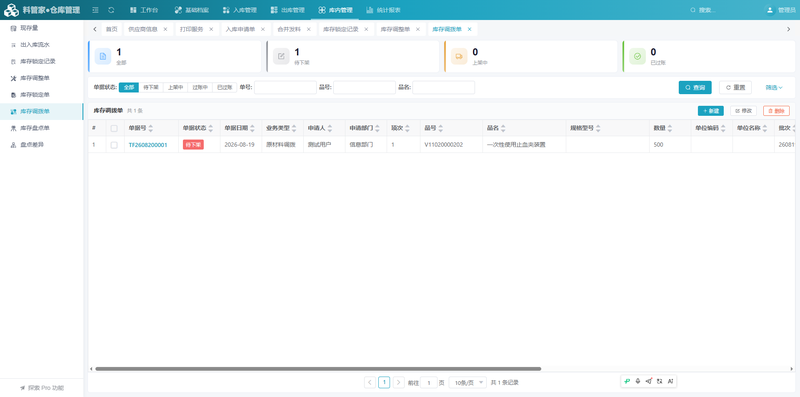Close the 合并发料 tab
The height and width of the screenshot is (397, 800).
tap(308, 29)
